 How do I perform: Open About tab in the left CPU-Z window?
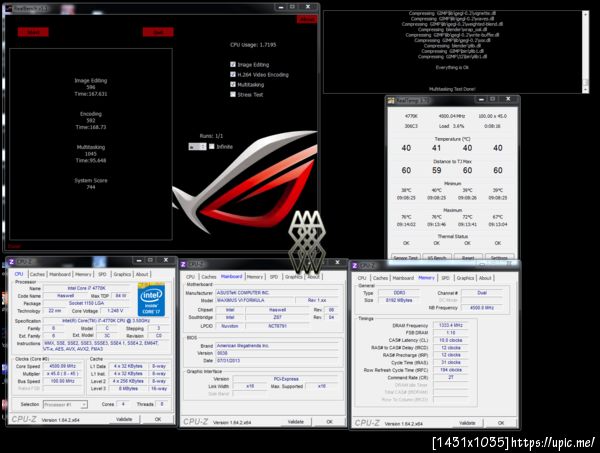click(x=142, y=274)
